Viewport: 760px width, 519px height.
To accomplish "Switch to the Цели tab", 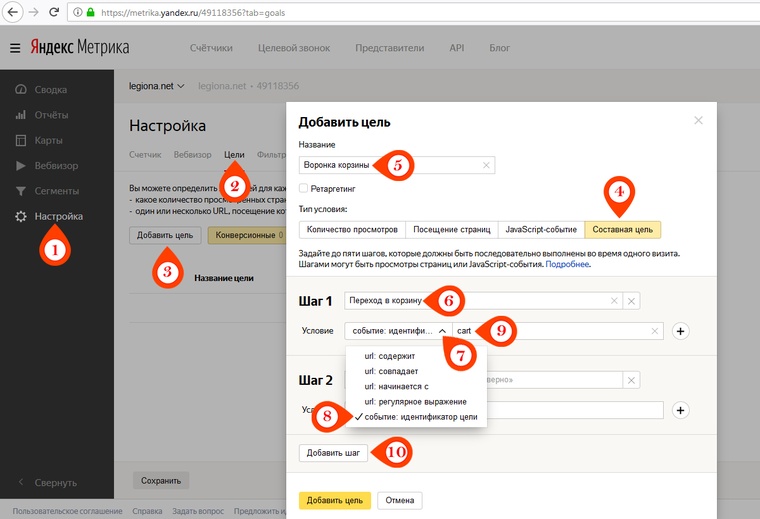I will pos(234,155).
